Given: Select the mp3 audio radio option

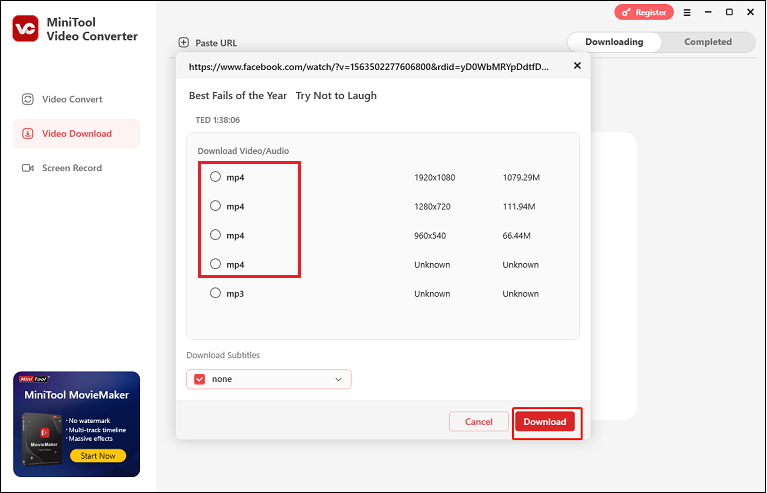Looking at the screenshot, I should (215, 293).
